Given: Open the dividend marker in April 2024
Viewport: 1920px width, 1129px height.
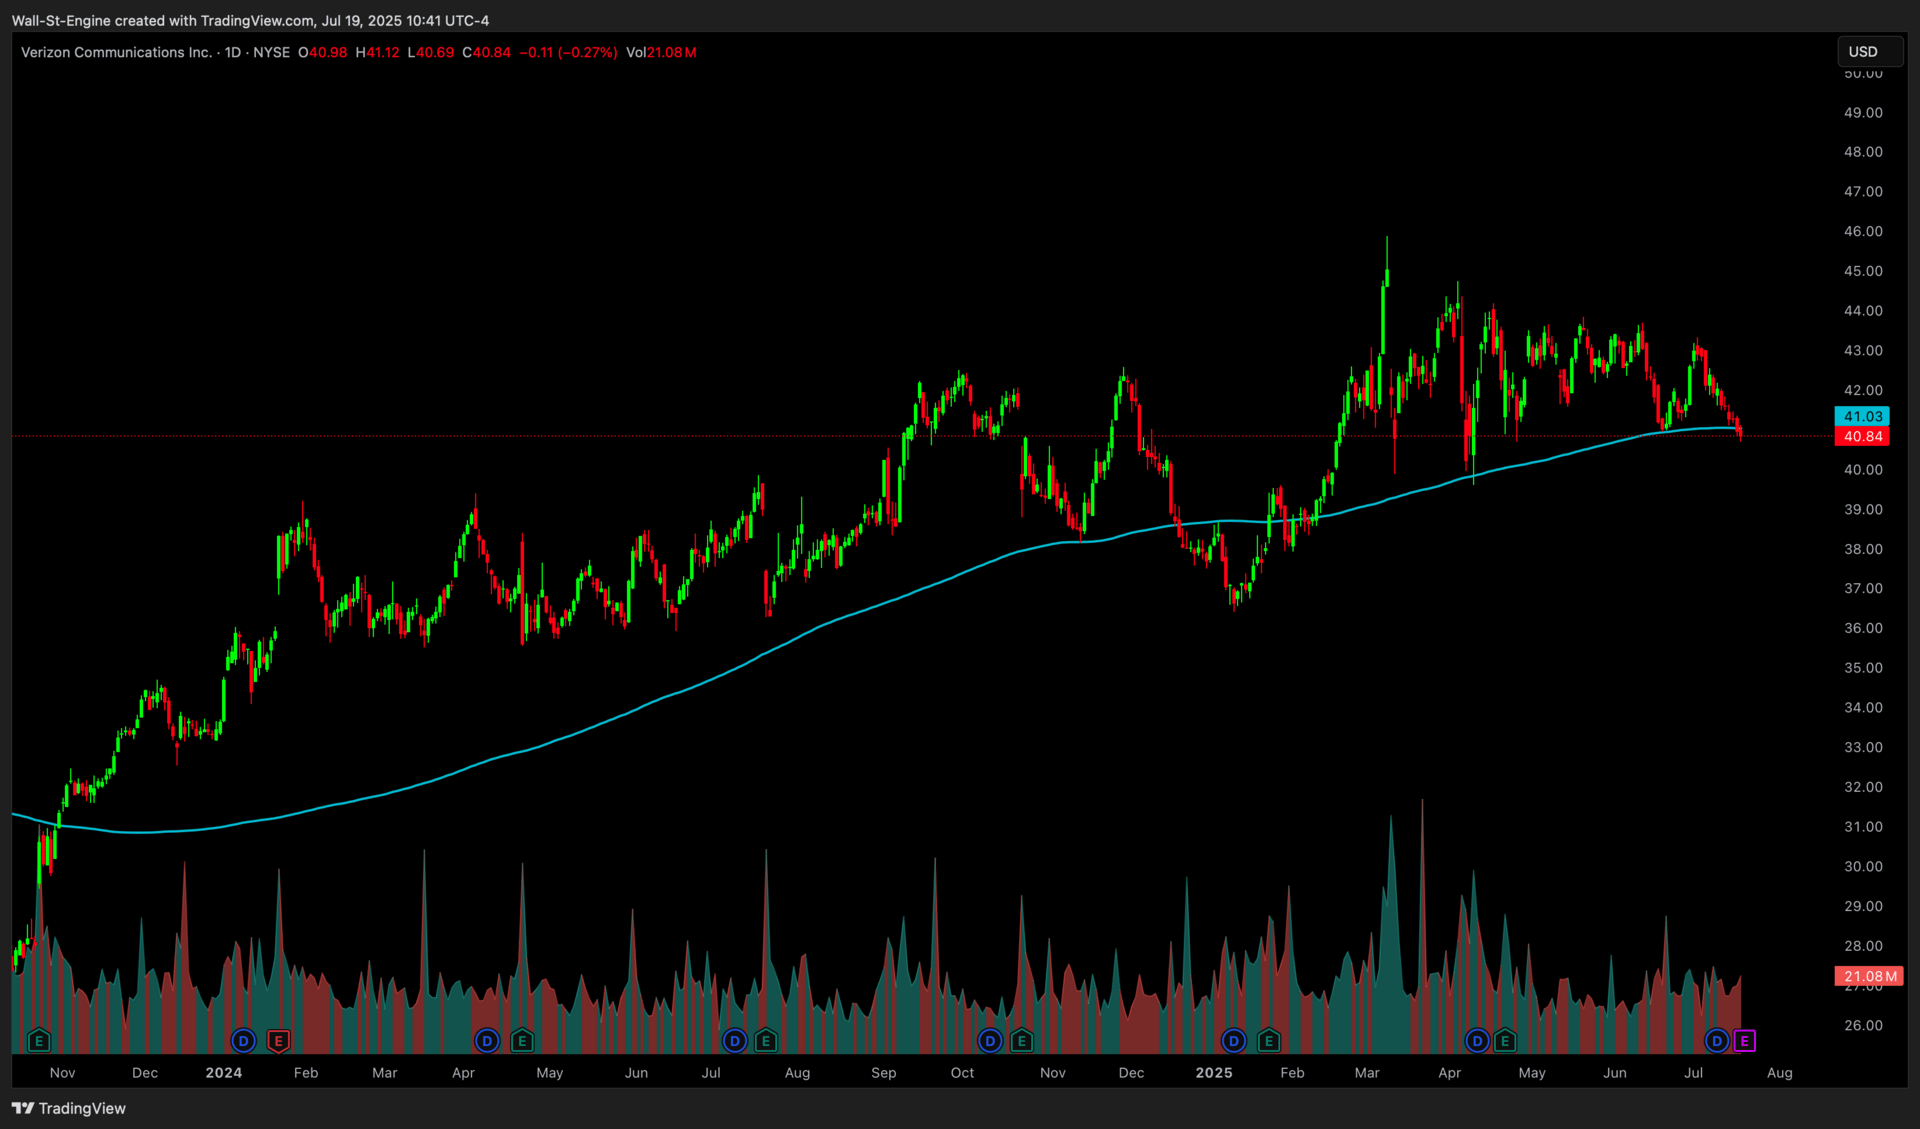Looking at the screenshot, I should point(487,1041).
